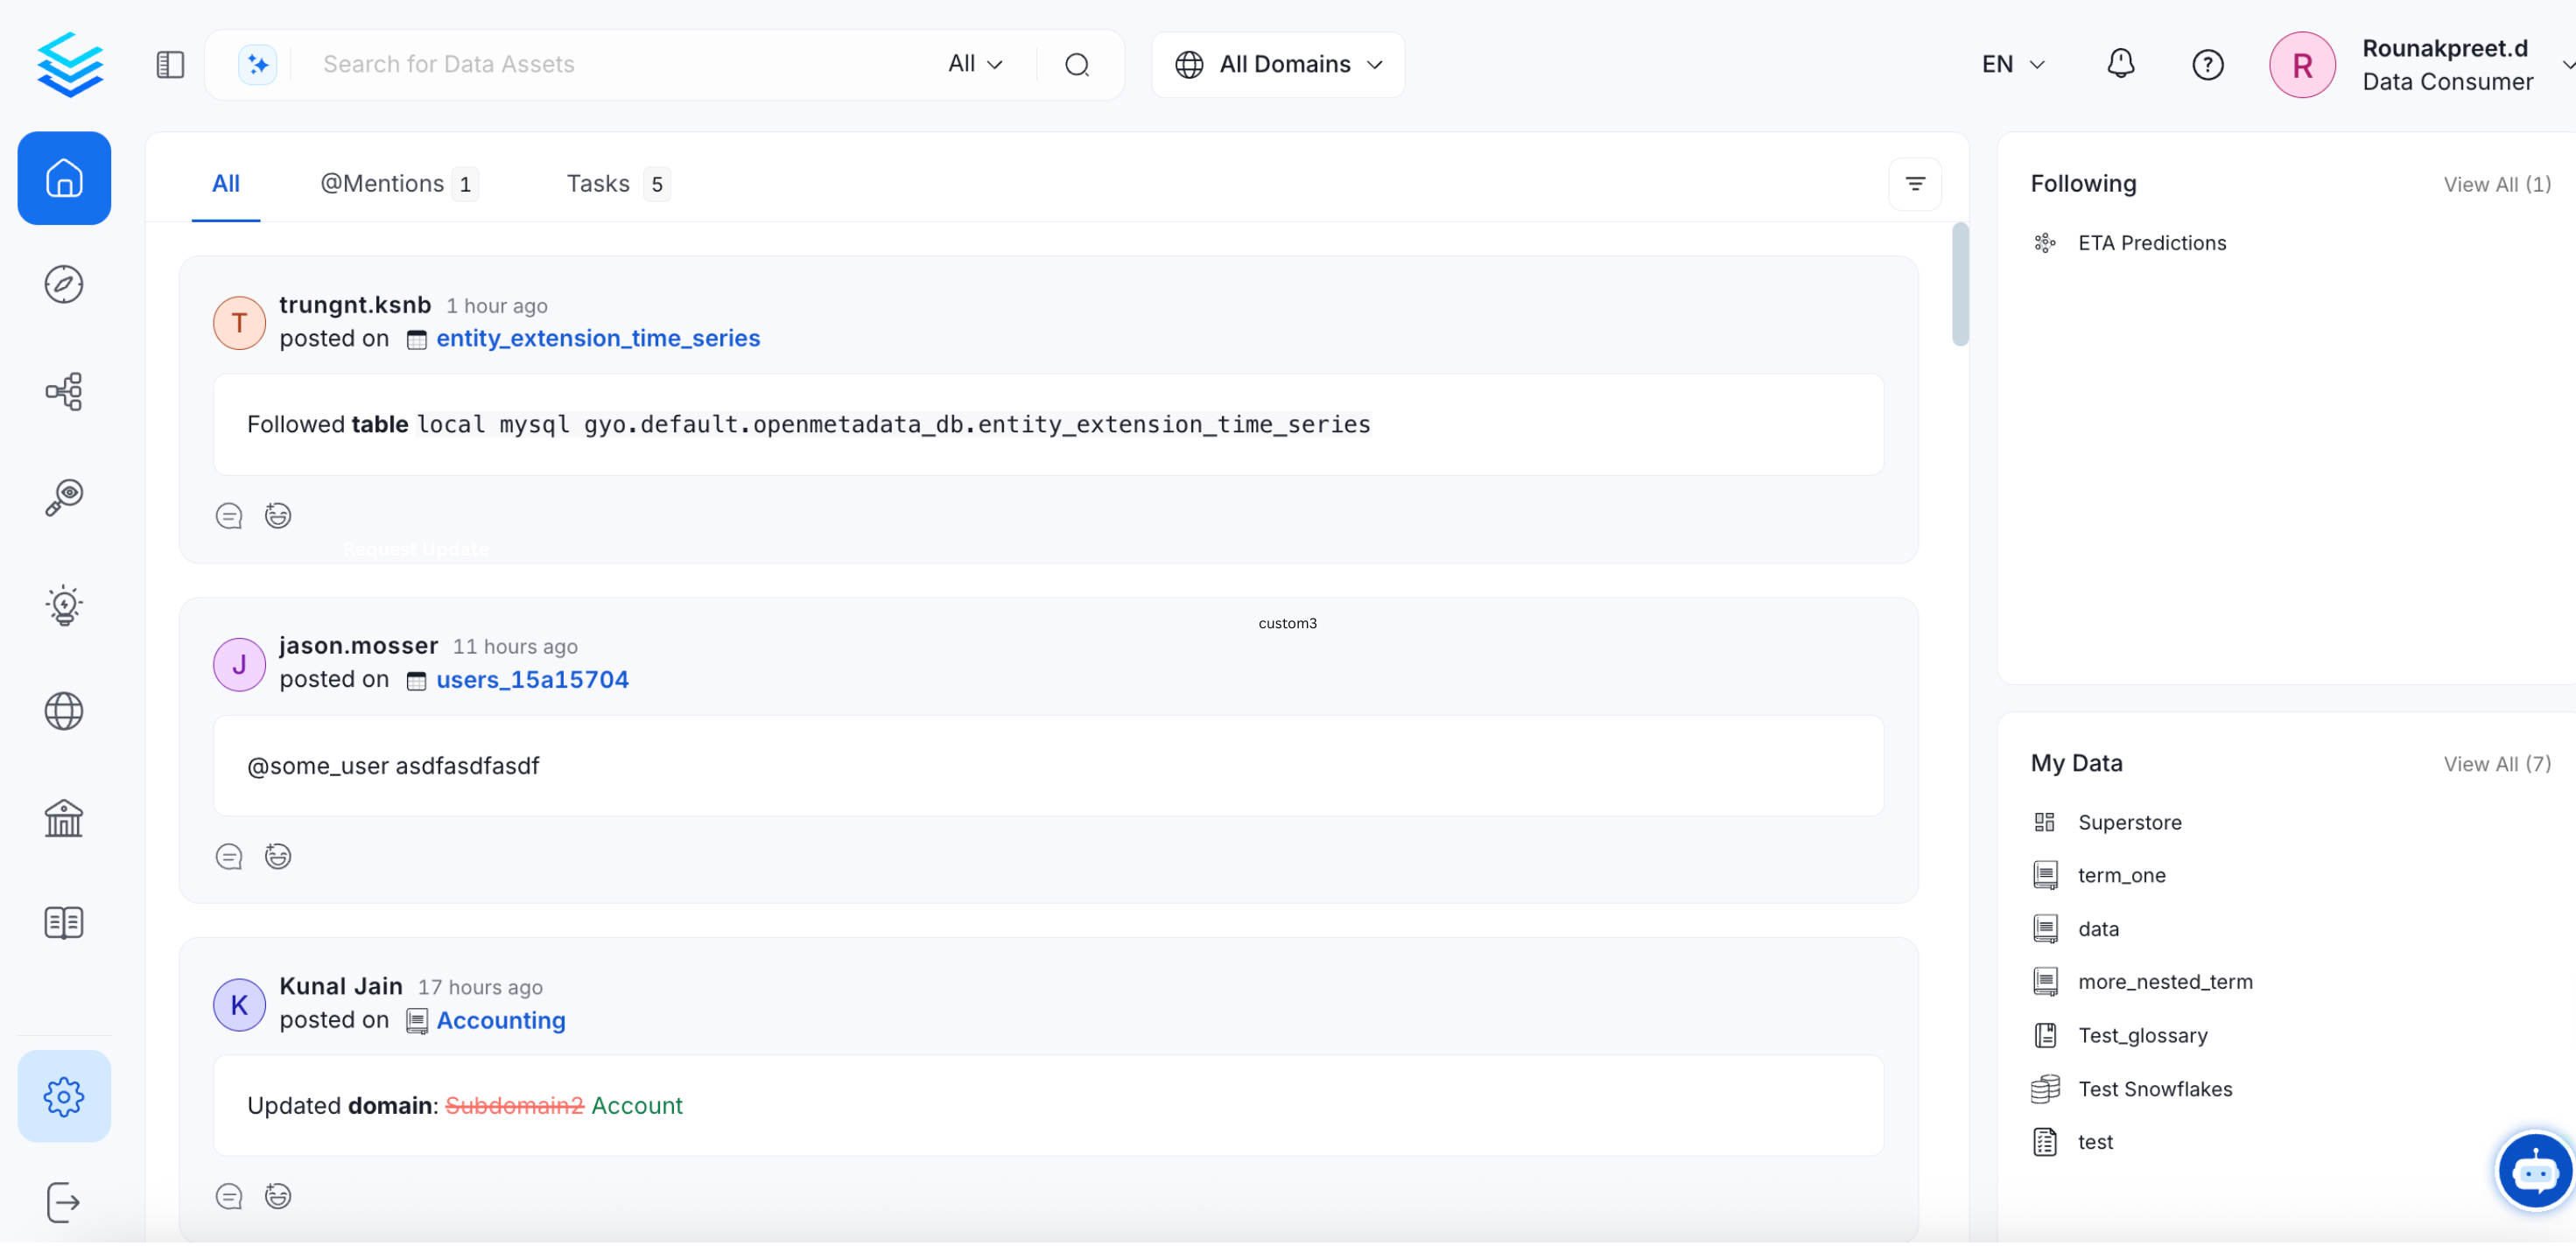Open View All under My Data

[2497, 763]
